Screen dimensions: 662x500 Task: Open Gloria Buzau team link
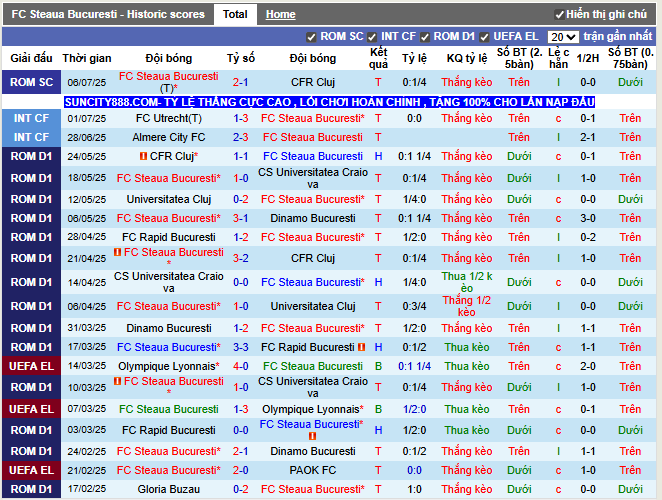(169, 489)
